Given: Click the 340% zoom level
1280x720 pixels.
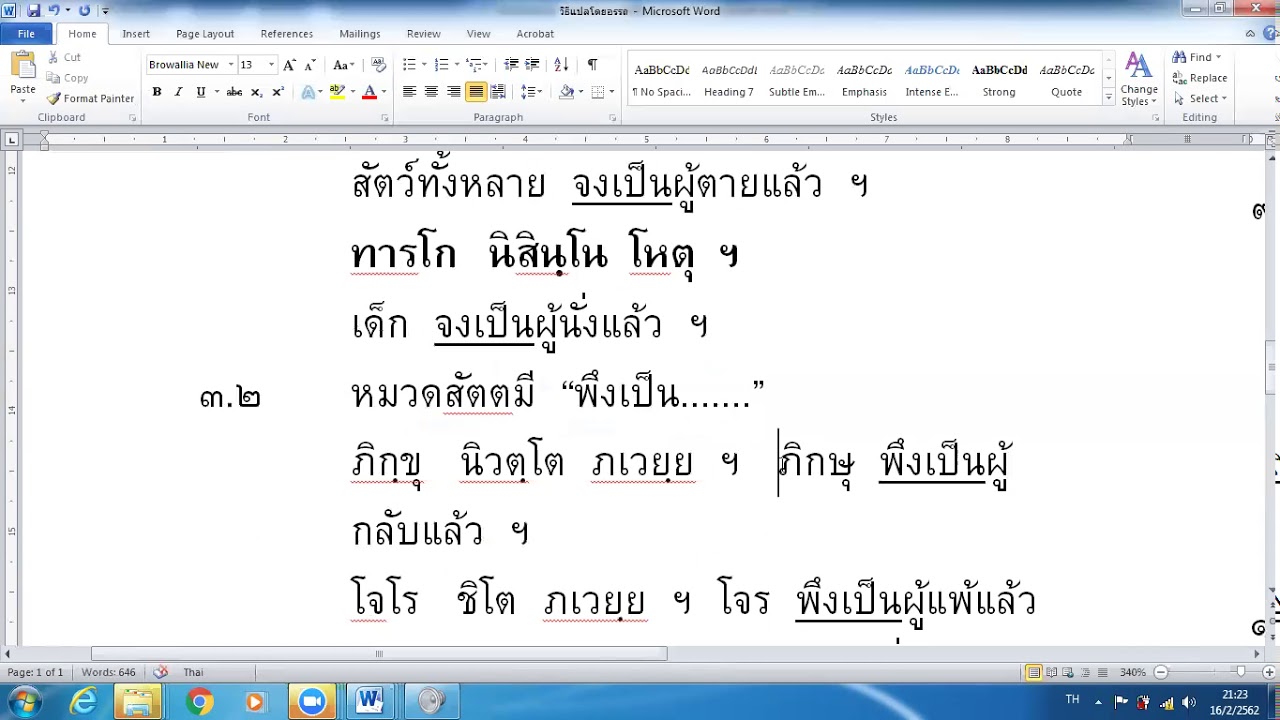Looking at the screenshot, I should click(1132, 672).
